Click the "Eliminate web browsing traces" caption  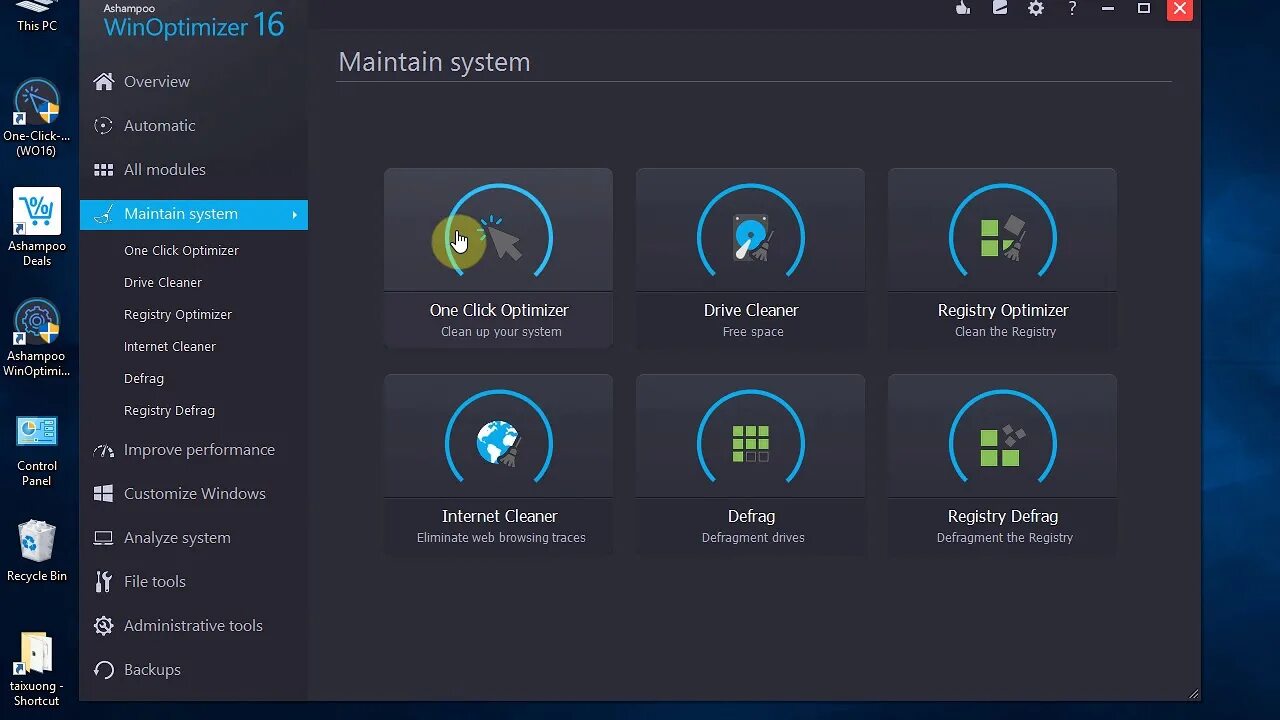[501, 538]
